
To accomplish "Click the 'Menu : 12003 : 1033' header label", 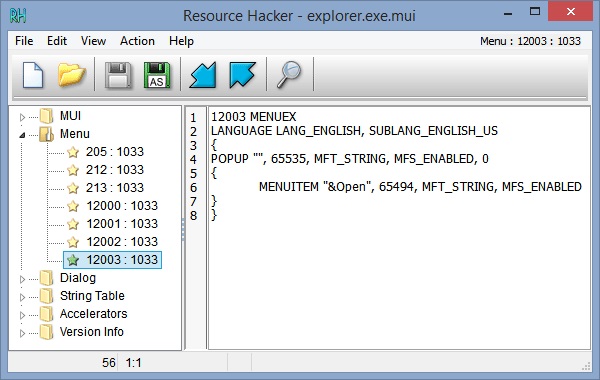I will point(530,41).
